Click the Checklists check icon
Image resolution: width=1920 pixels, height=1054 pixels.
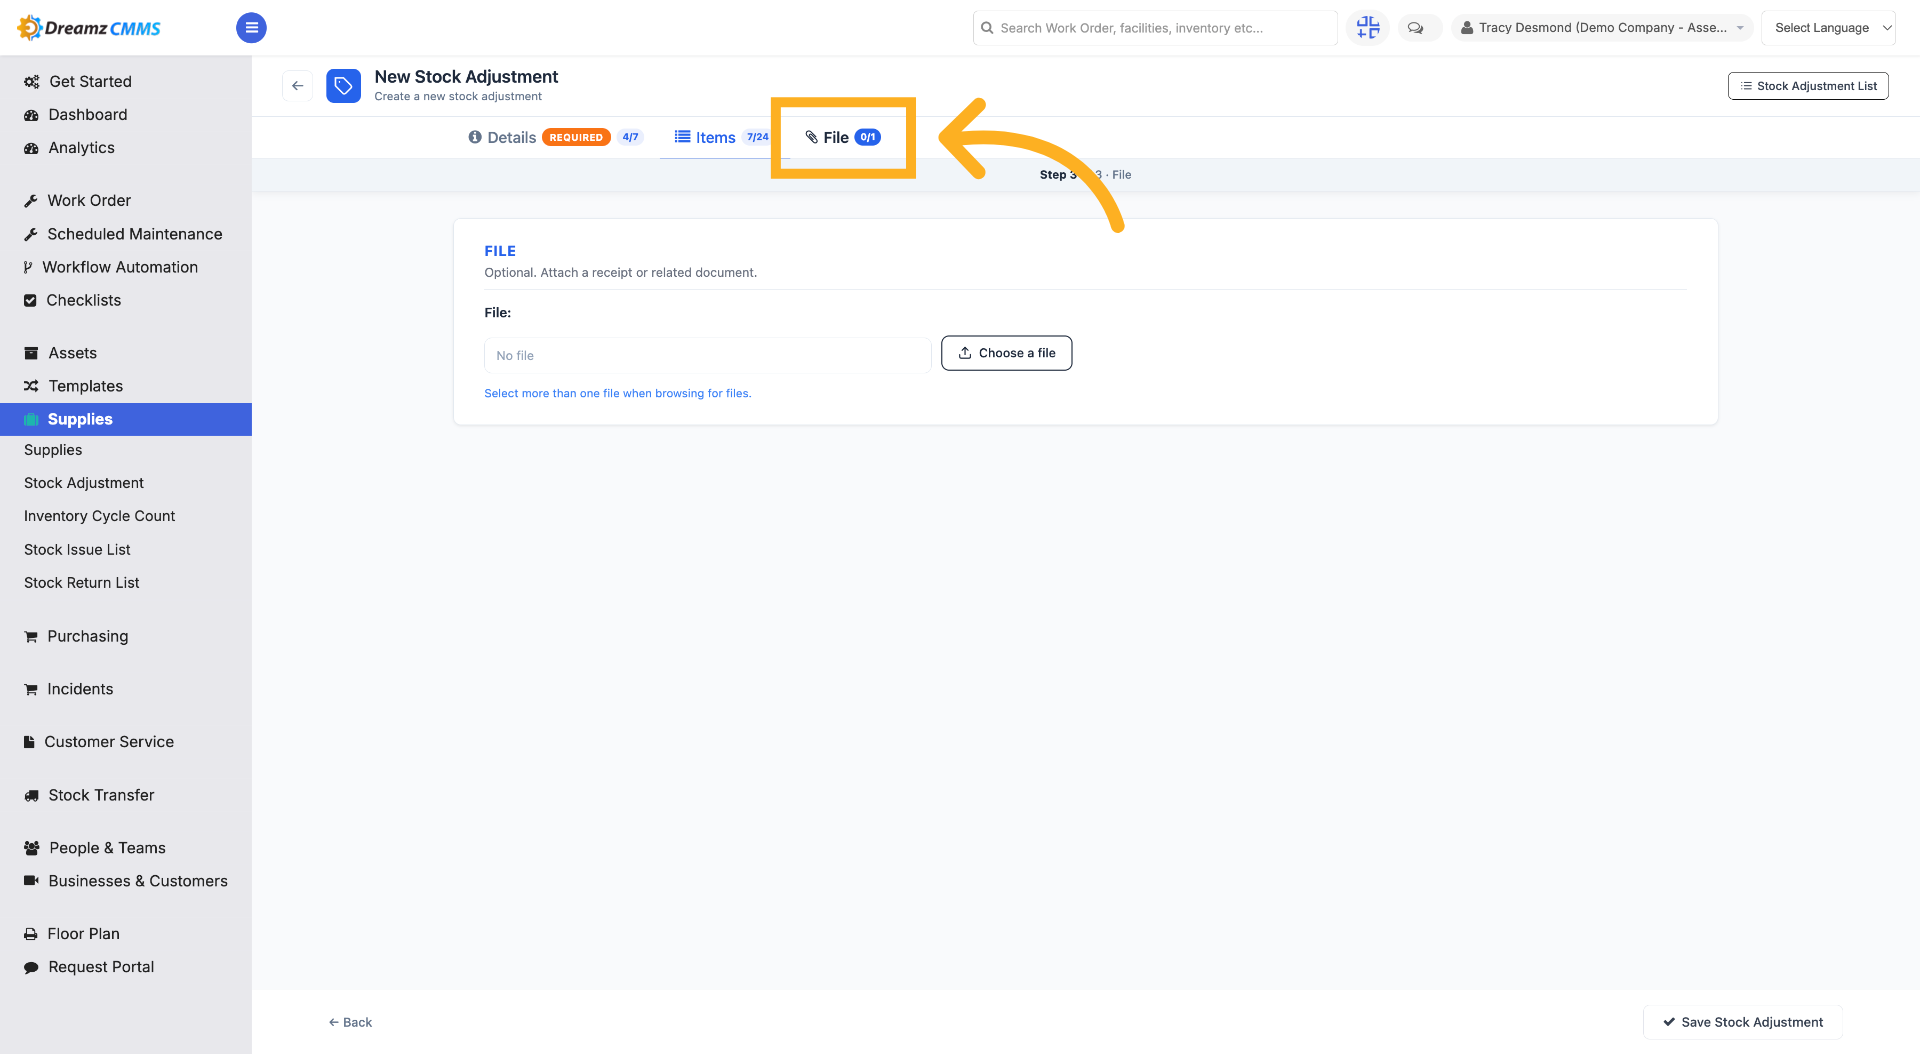click(x=30, y=300)
